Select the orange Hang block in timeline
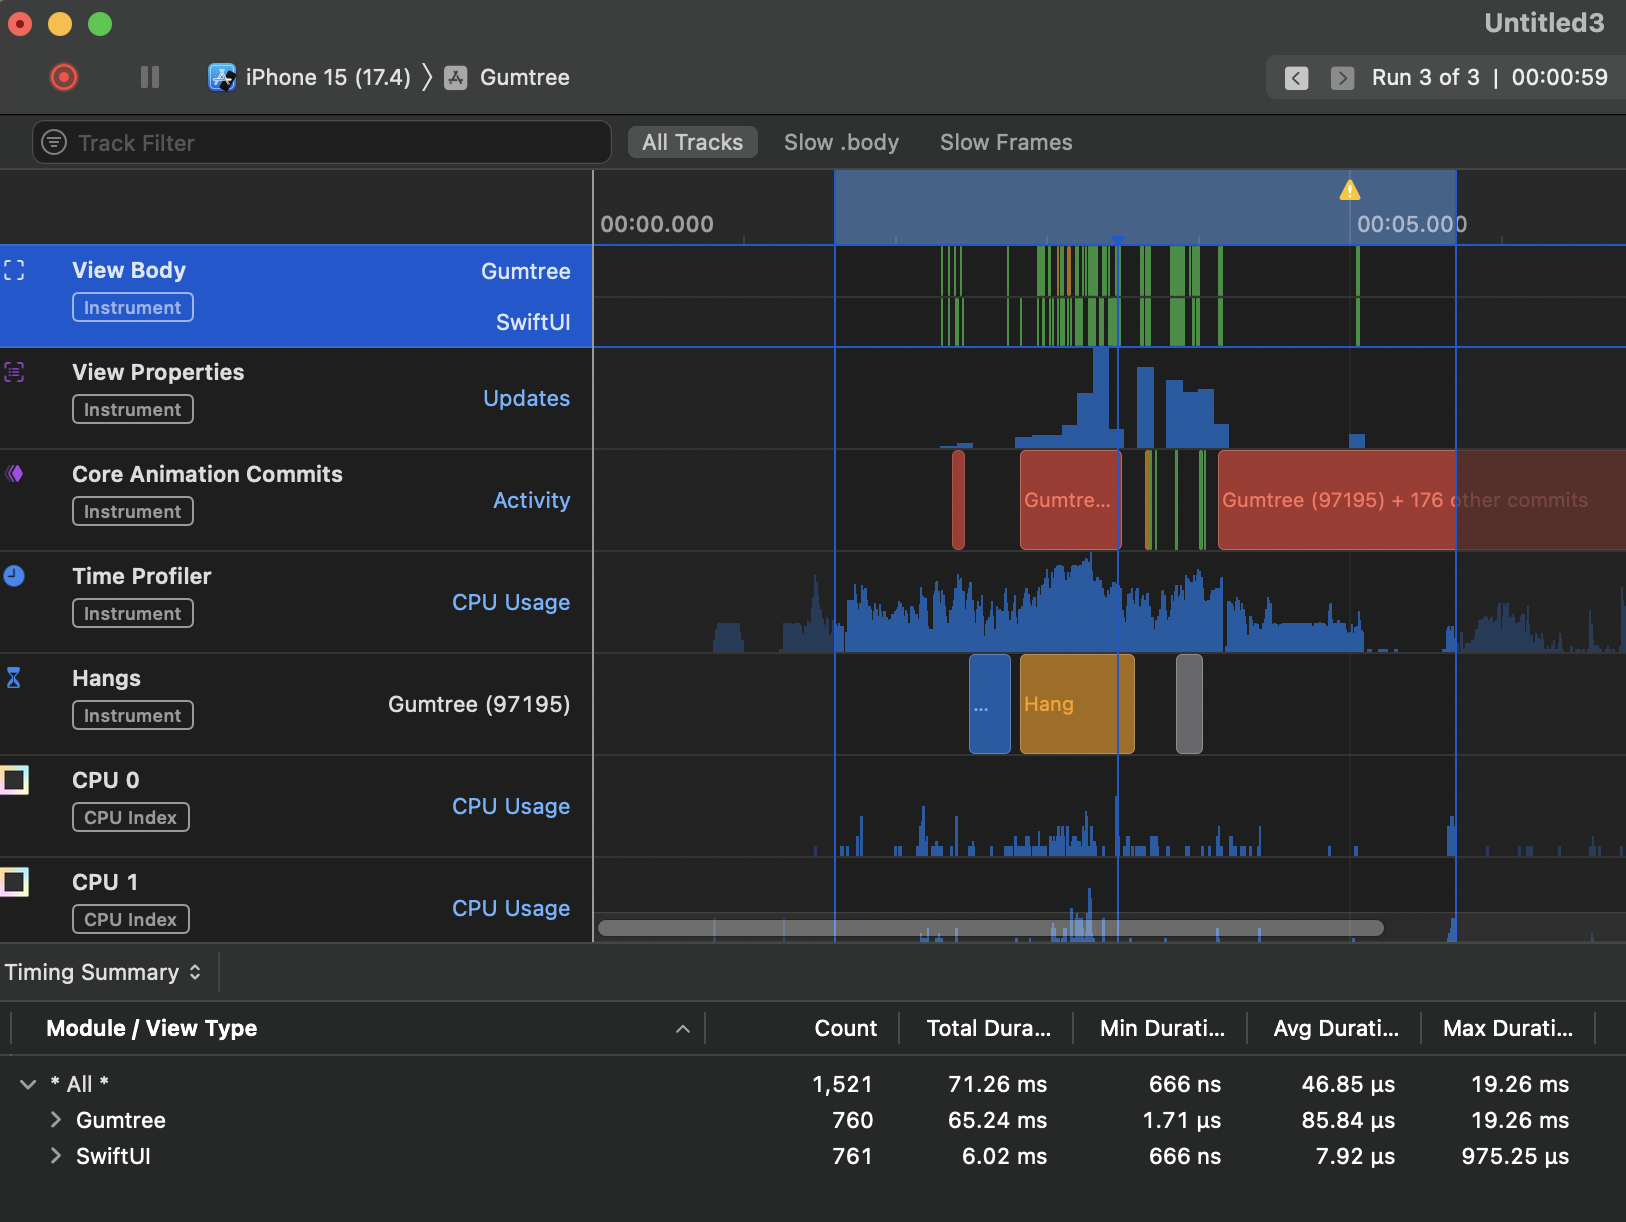The height and width of the screenshot is (1222, 1626). coord(1077,704)
